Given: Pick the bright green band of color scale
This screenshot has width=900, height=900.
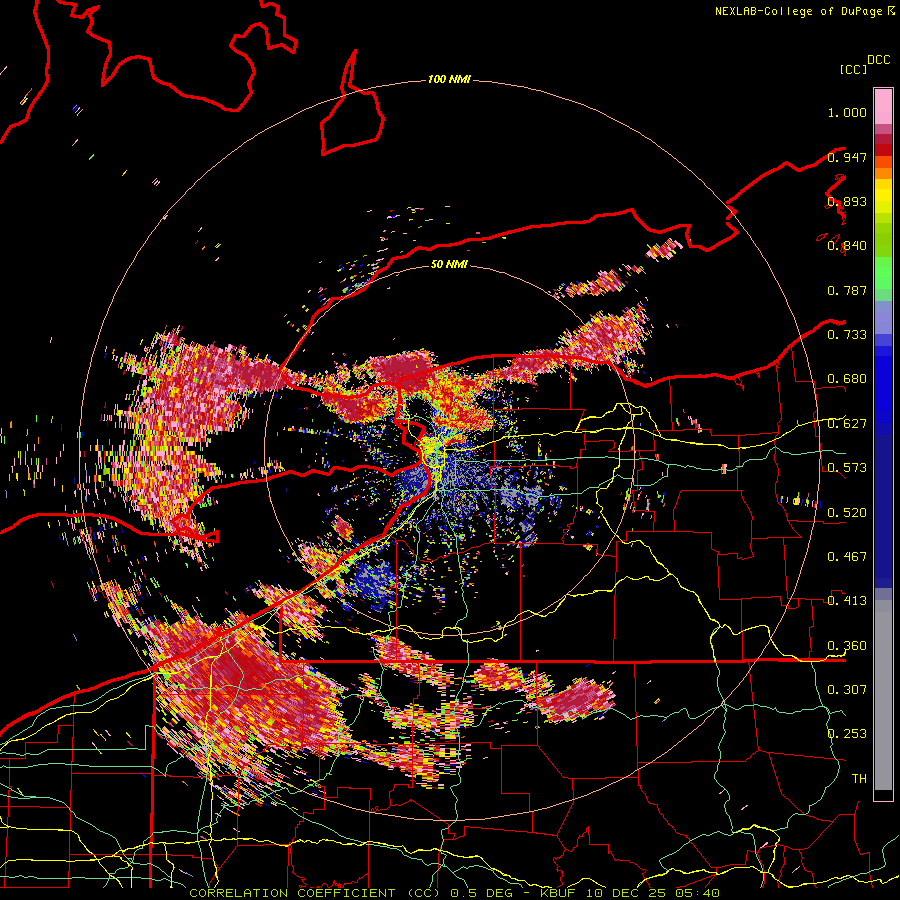Looking at the screenshot, I should (883, 273).
